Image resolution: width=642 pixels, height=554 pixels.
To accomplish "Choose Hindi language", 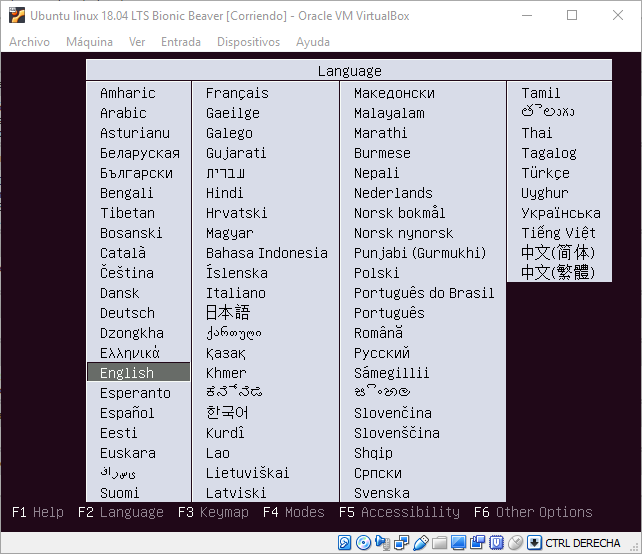I will point(224,193).
